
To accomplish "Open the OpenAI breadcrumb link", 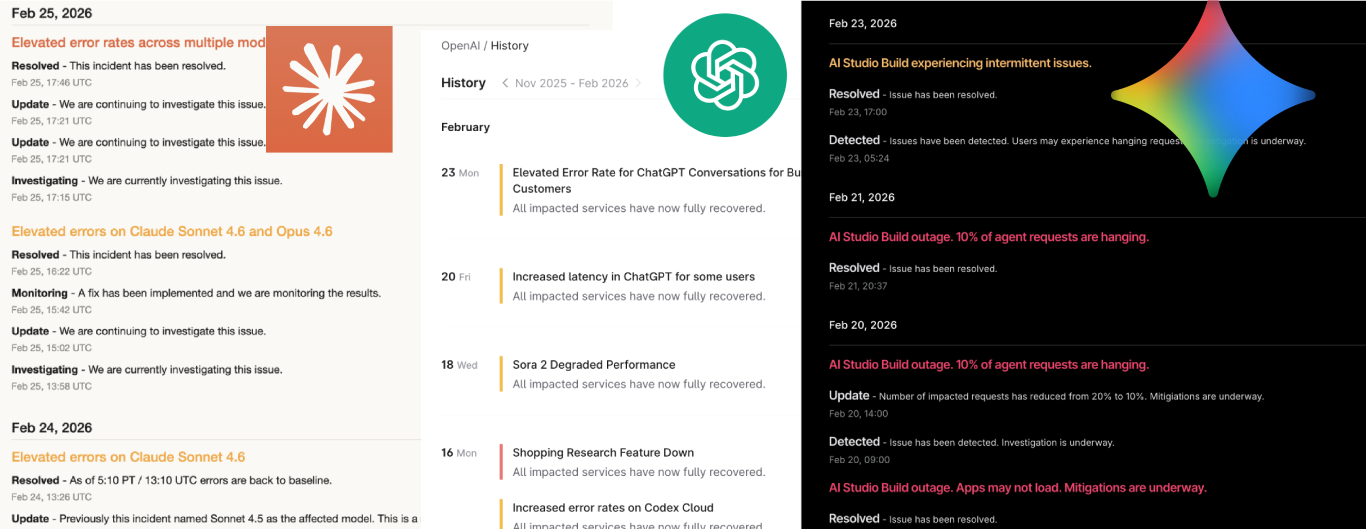I will point(460,46).
